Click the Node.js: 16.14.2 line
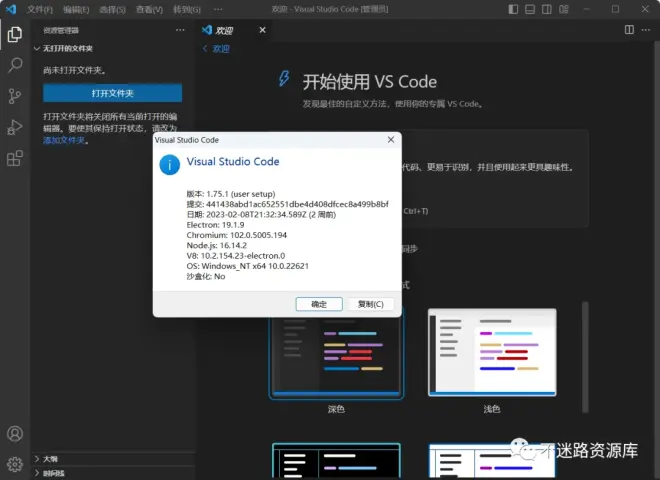Screen dimensions: 660x480 [216, 245]
